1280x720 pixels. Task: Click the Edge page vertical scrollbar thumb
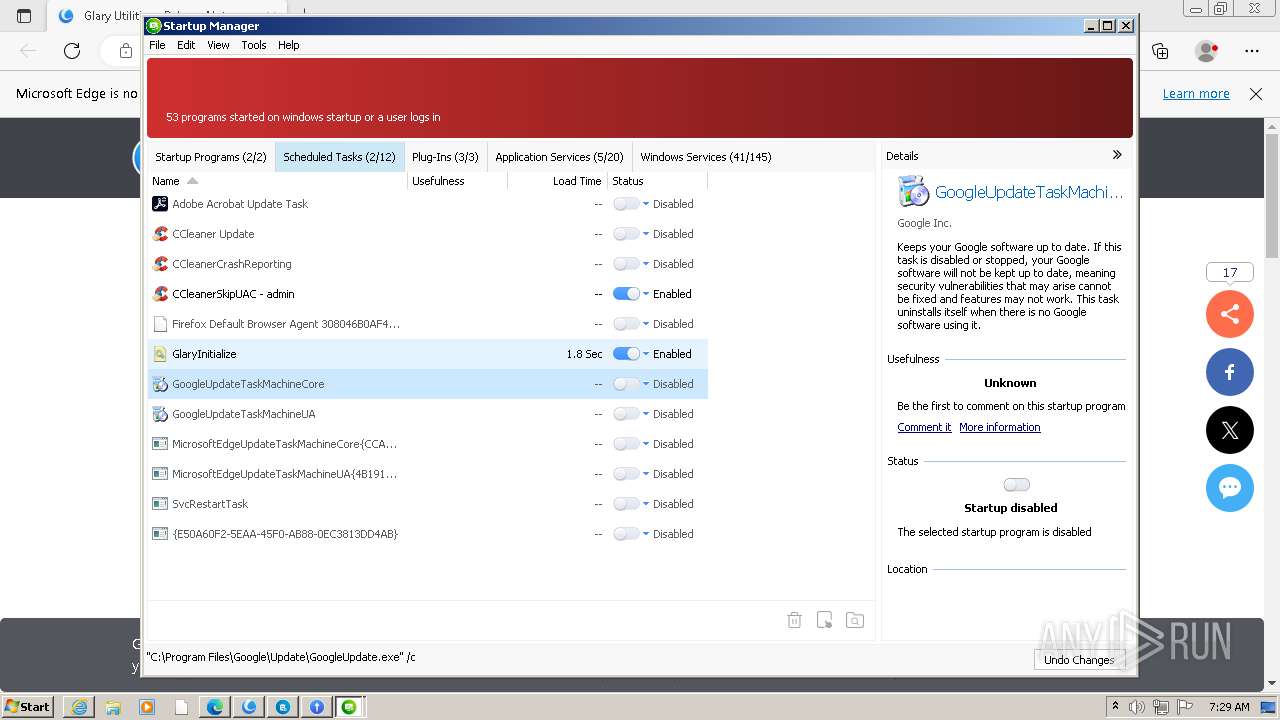coord(1272,195)
